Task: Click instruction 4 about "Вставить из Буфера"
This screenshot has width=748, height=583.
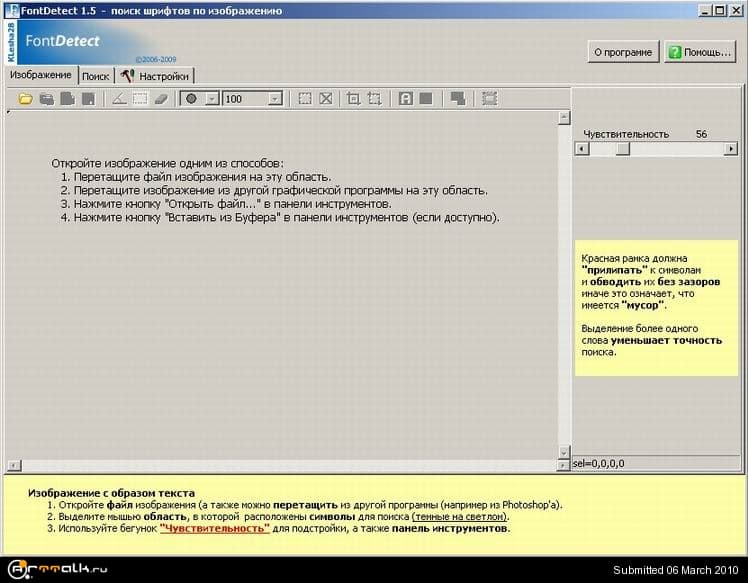Action: pos(280,218)
